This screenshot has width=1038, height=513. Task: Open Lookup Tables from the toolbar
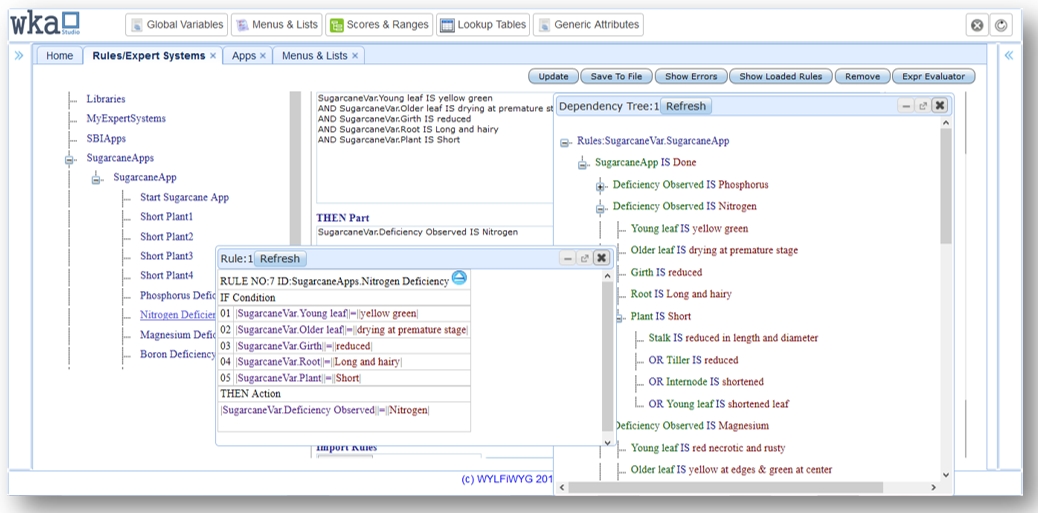(x=482, y=24)
